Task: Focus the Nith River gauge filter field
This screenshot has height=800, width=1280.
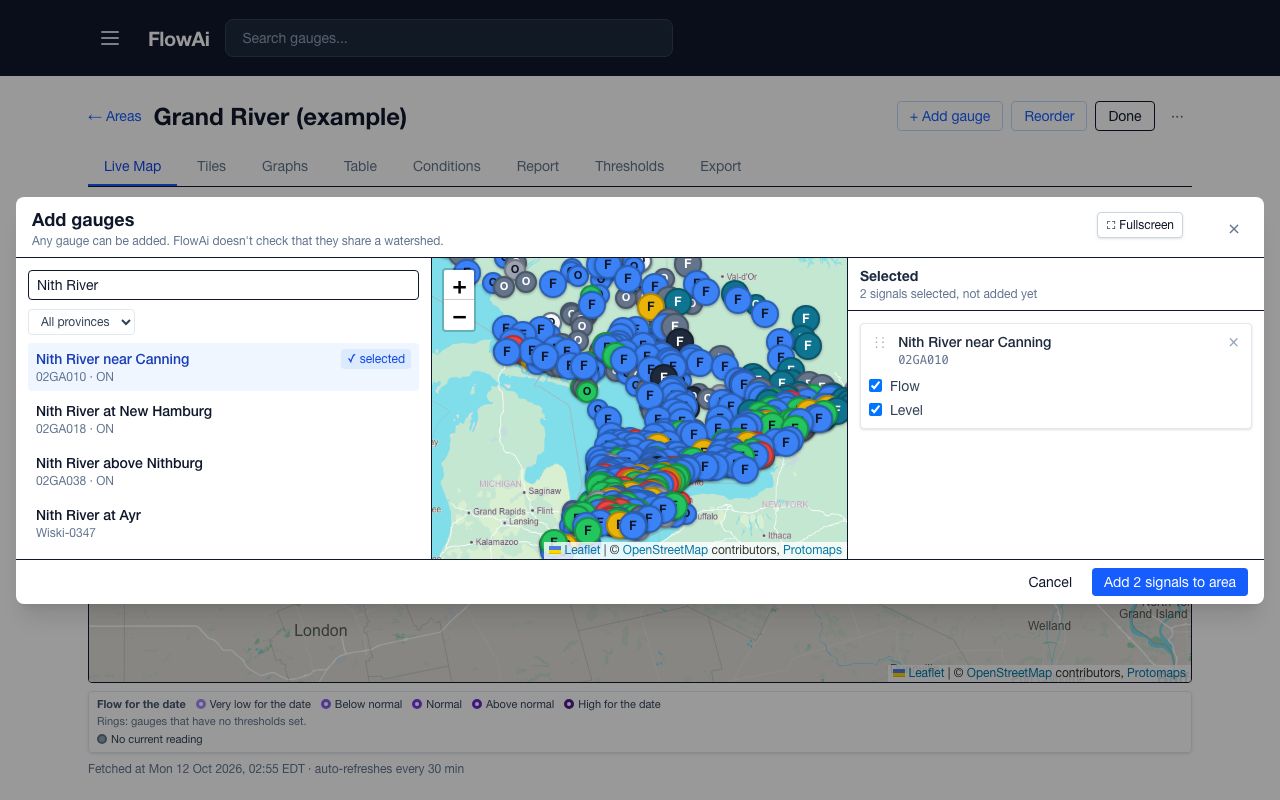Action: tap(223, 285)
